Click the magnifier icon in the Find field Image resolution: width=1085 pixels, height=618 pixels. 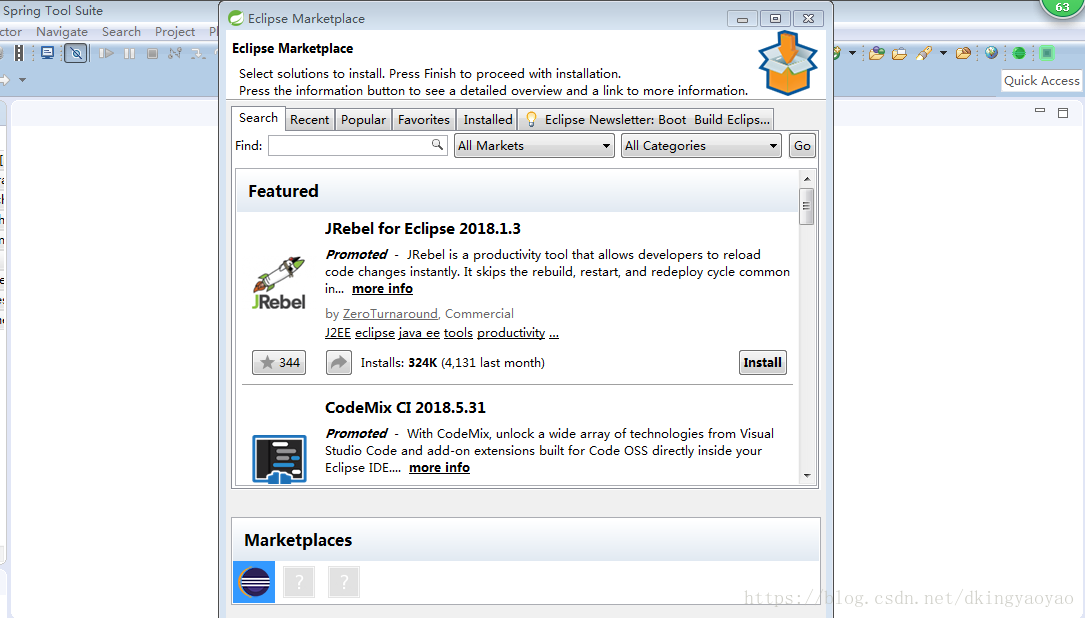pos(437,145)
